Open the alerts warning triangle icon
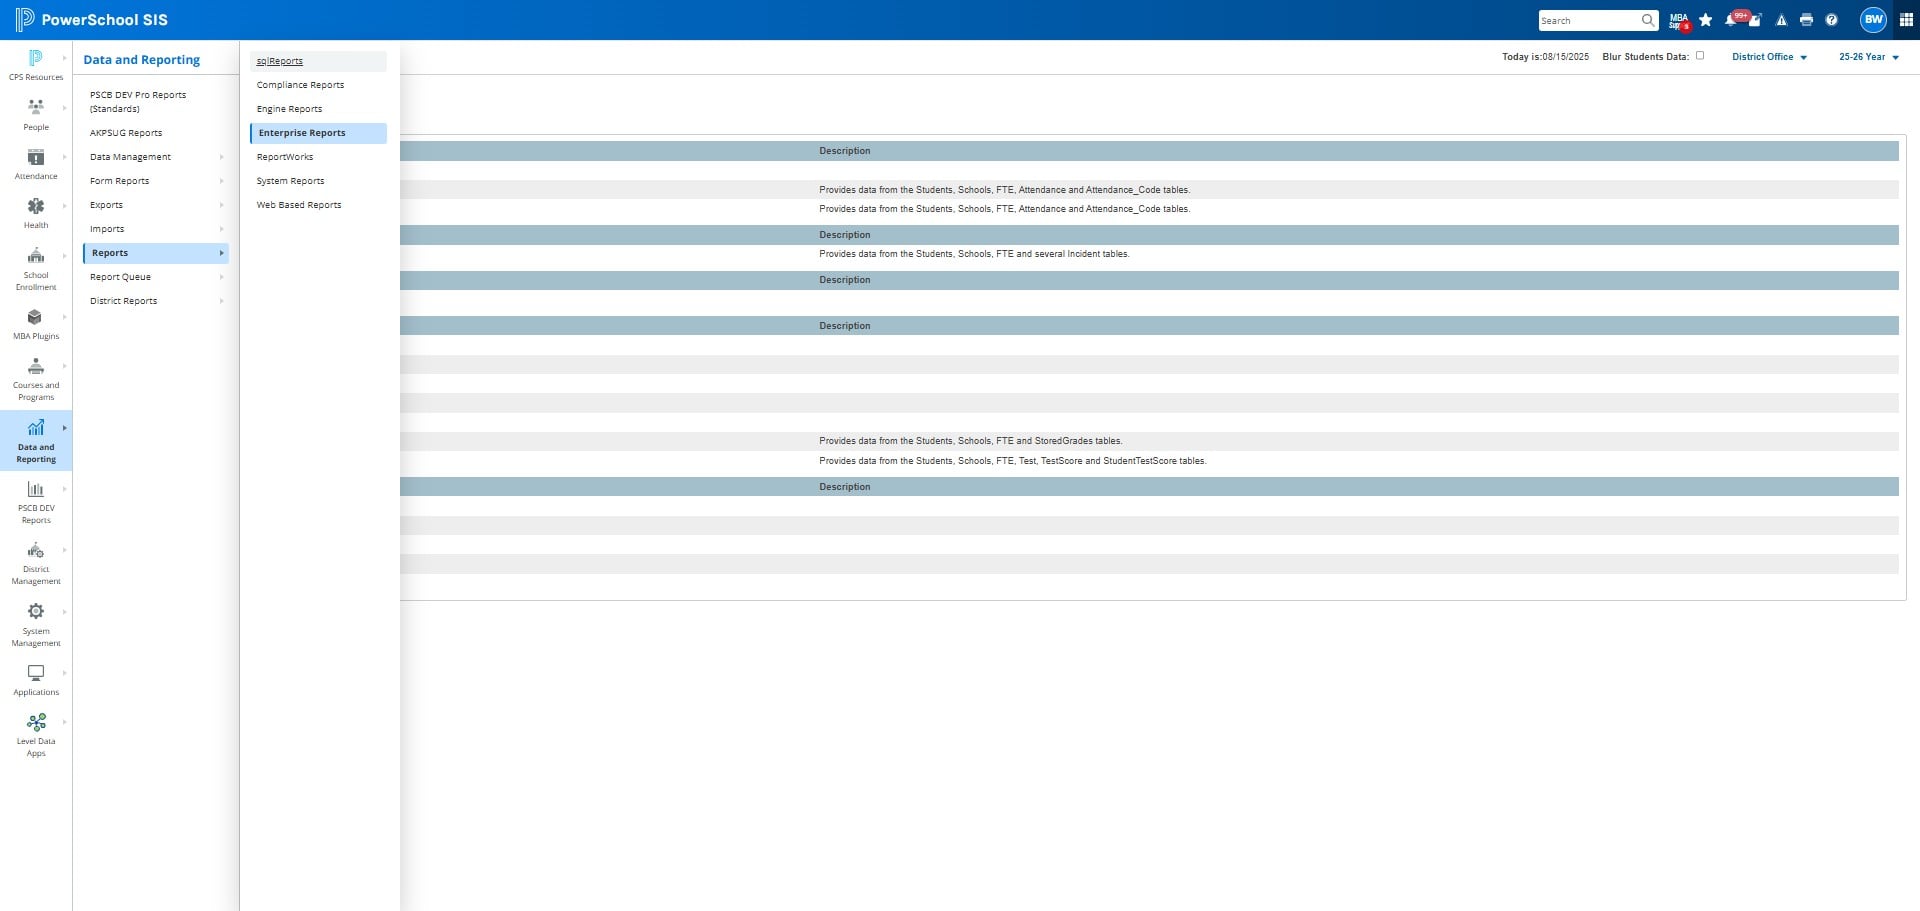This screenshot has height=911, width=1920. pyautogui.click(x=1781, y=20)
